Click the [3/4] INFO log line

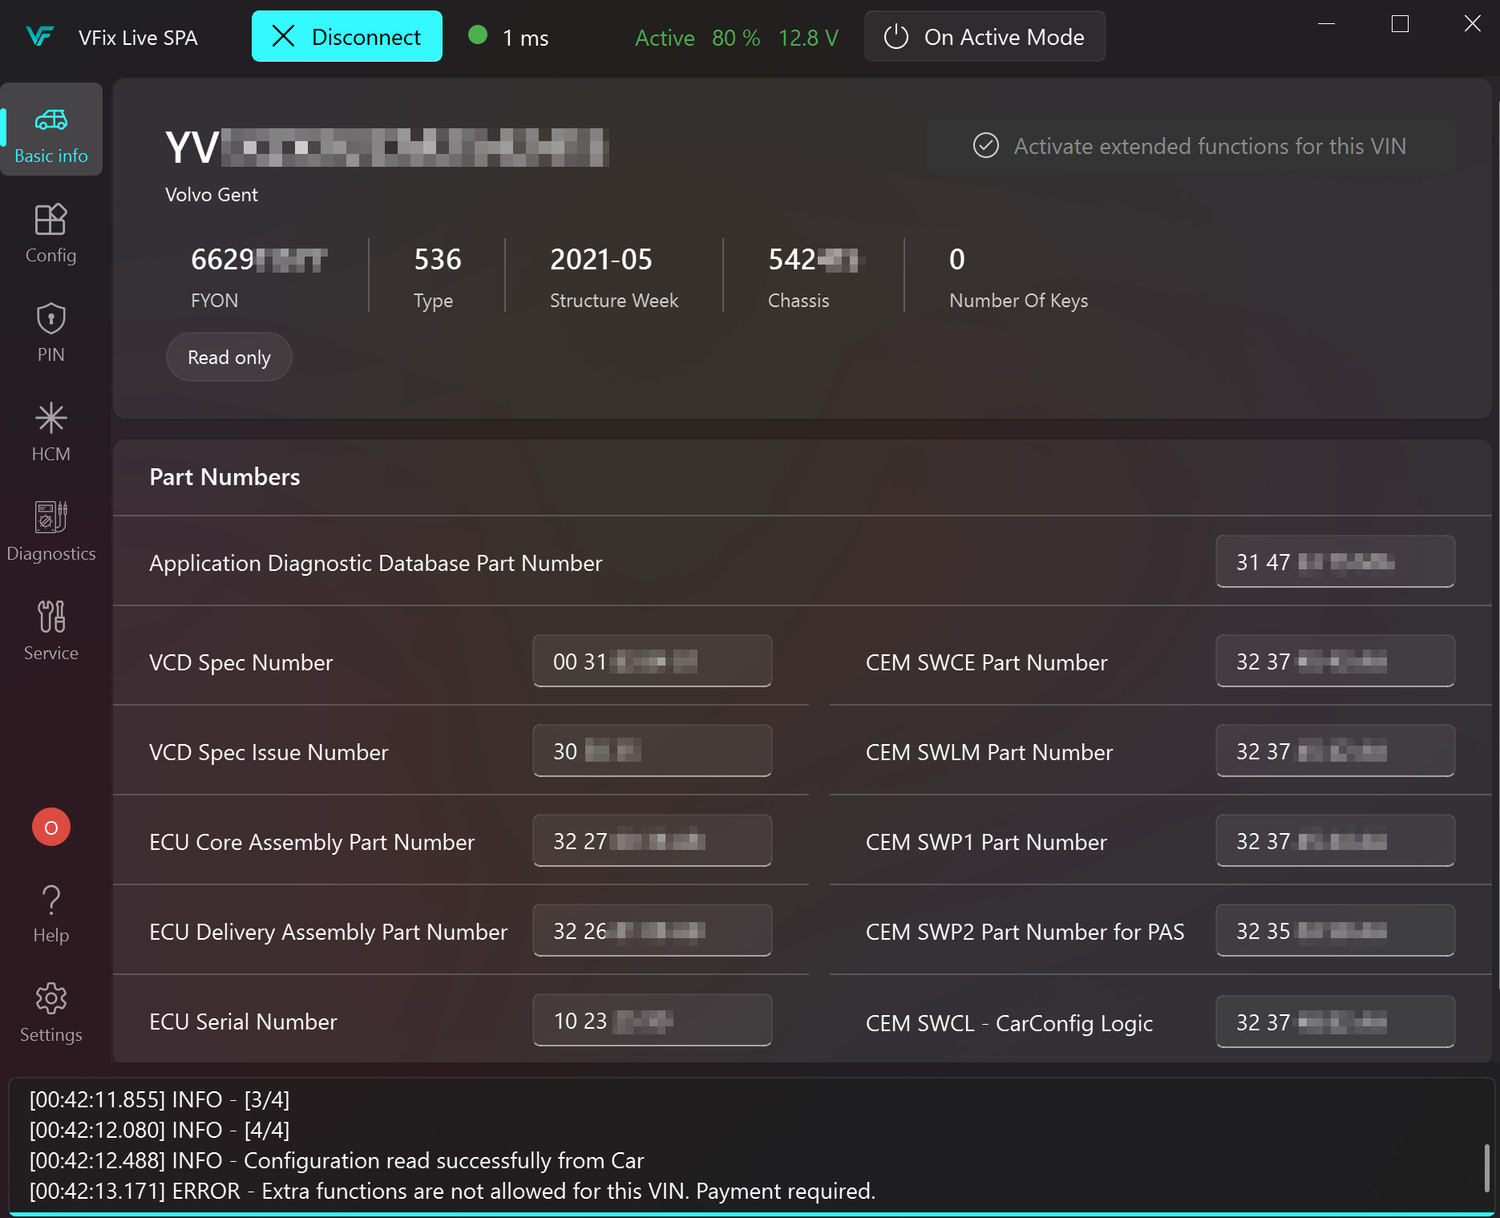tap(159, 1099)
